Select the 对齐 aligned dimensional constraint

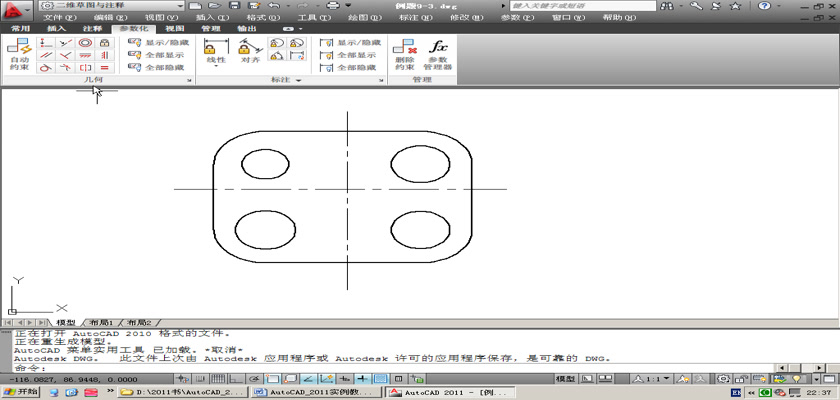[x=250, y=51]
